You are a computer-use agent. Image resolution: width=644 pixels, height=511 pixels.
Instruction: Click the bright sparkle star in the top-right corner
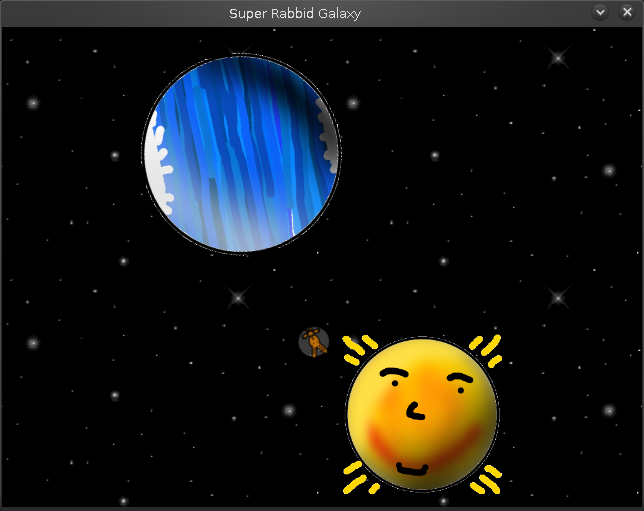point(558,58)
